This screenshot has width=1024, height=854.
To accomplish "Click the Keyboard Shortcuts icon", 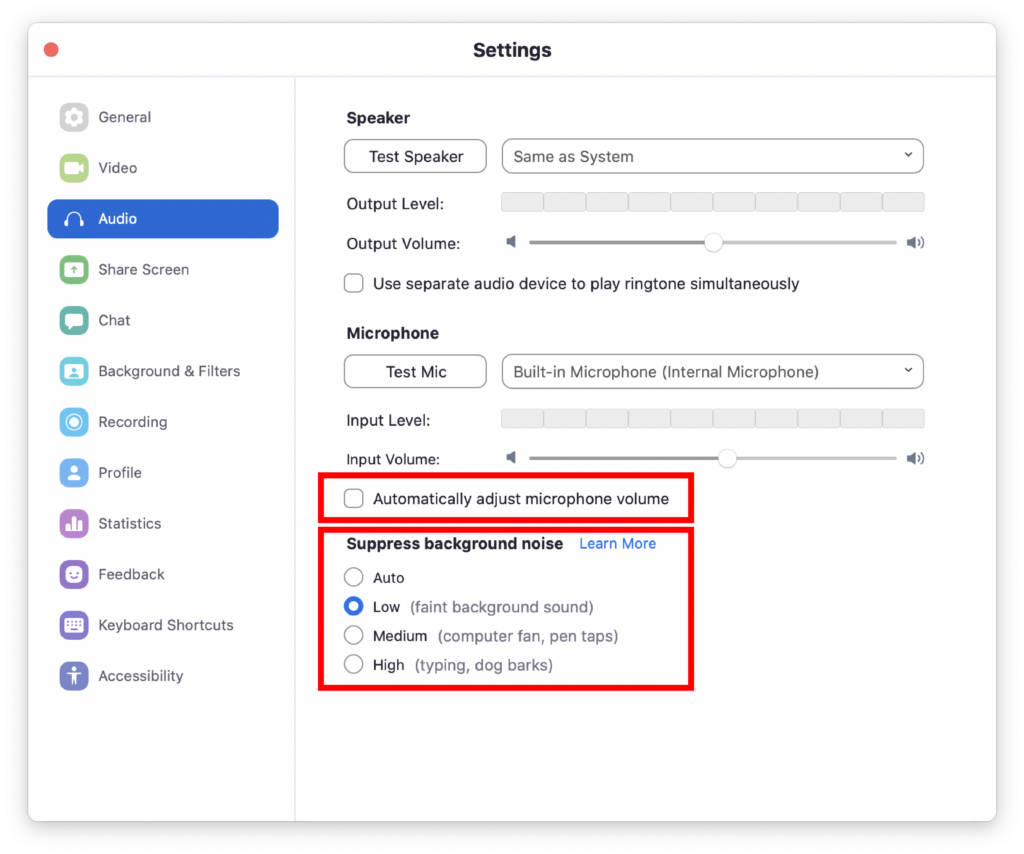I will click(x=74, y=625).
